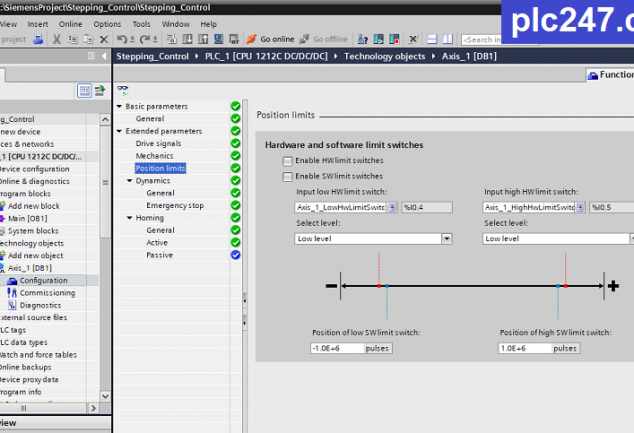Click high SW limit position field 1.0E+6
634x433 pixels.
pyautogui.click(x=525, y=348)
